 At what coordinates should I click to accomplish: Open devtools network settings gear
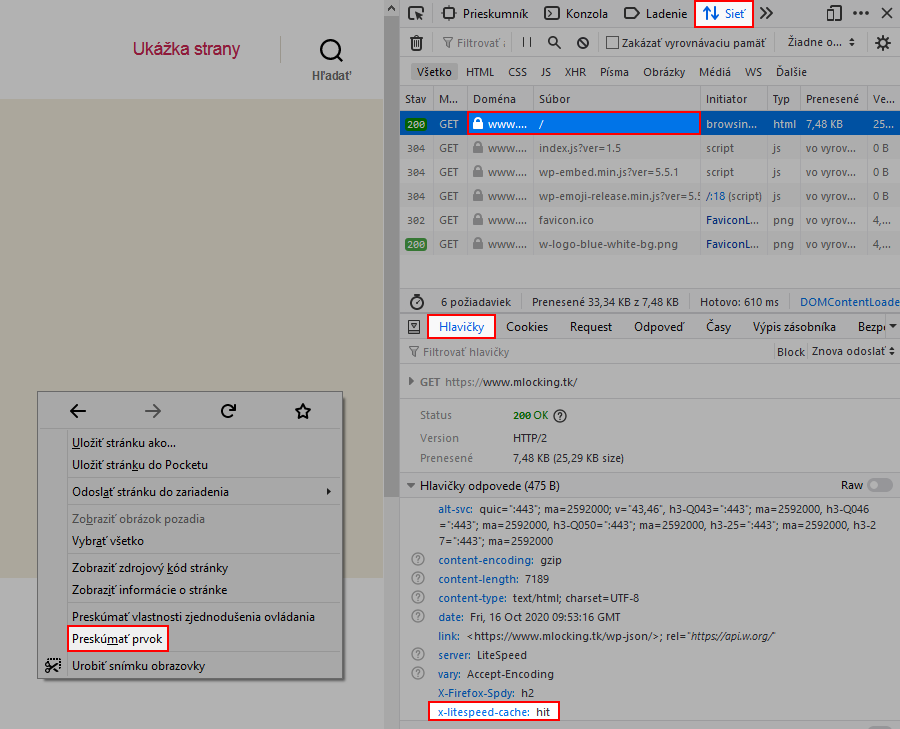point(882,43)
